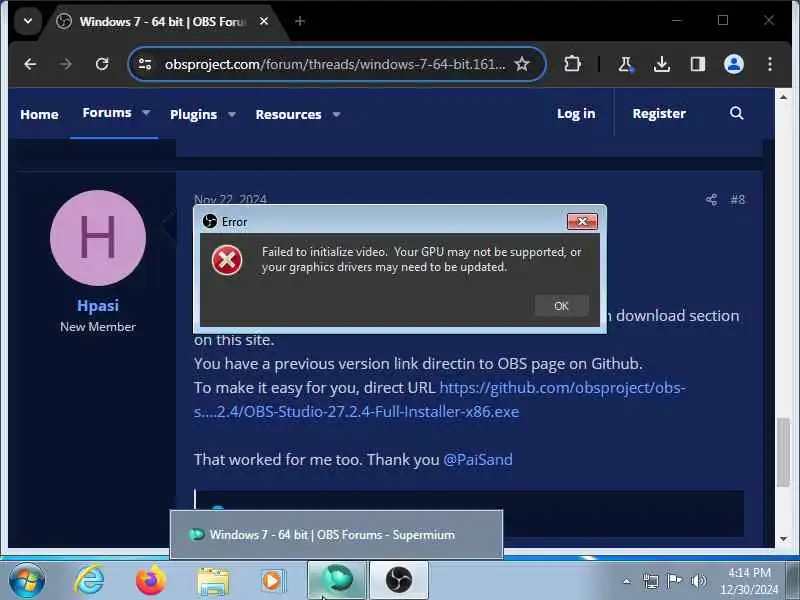The height and width of the screenshot is (600, 800).
Task: Click OK in the Error dialog
Action: (x=561, y=306)
